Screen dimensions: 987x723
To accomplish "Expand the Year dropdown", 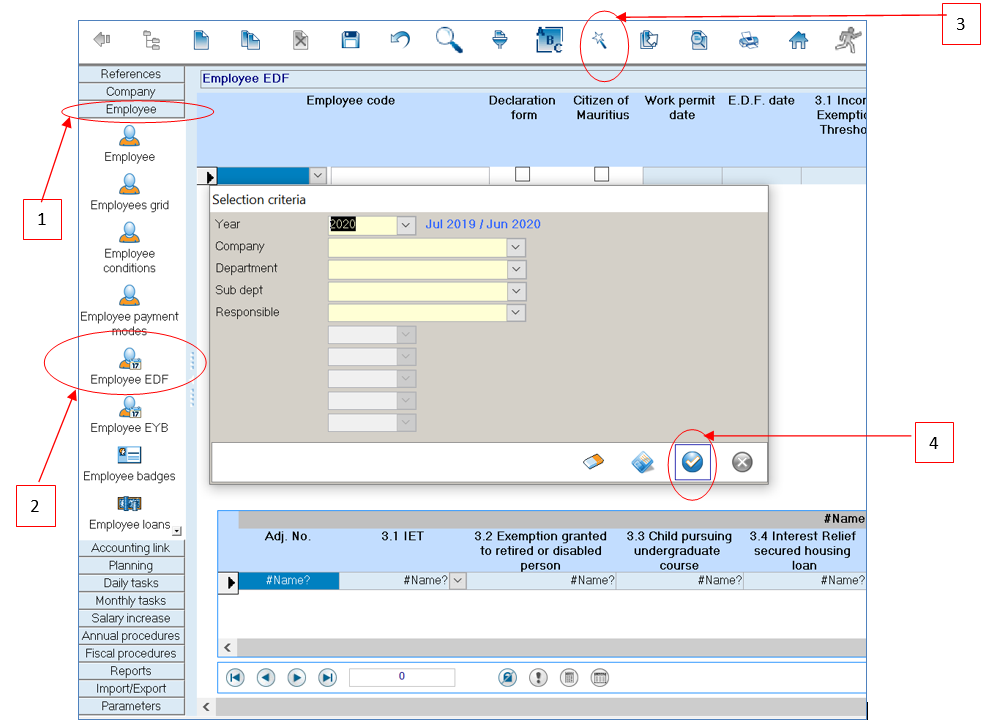I will [406, 225].
